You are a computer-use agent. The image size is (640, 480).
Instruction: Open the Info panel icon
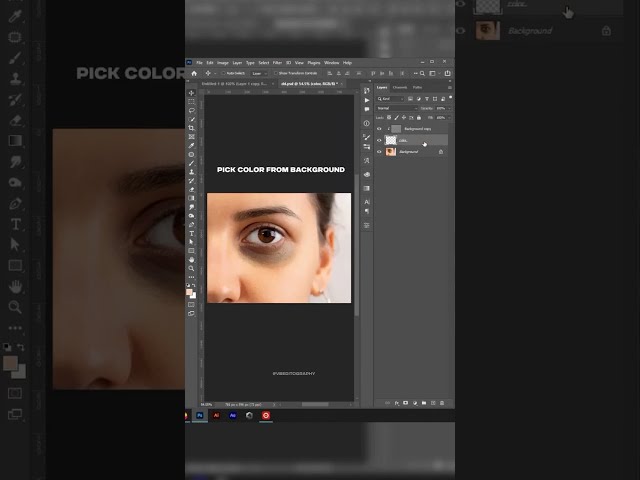point(367,123)
